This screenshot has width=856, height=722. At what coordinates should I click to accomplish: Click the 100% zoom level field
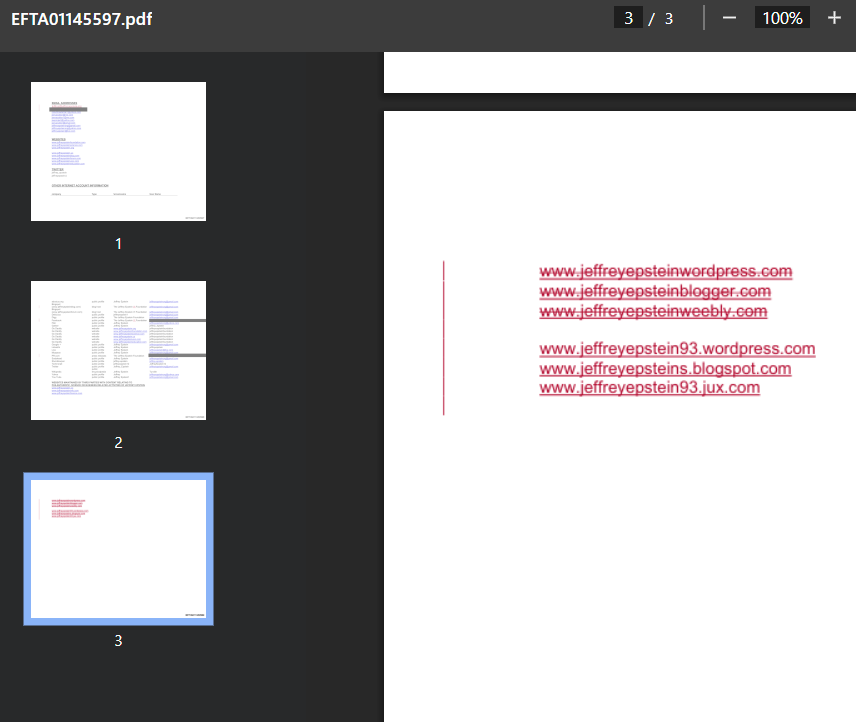(x=782, y=18)
